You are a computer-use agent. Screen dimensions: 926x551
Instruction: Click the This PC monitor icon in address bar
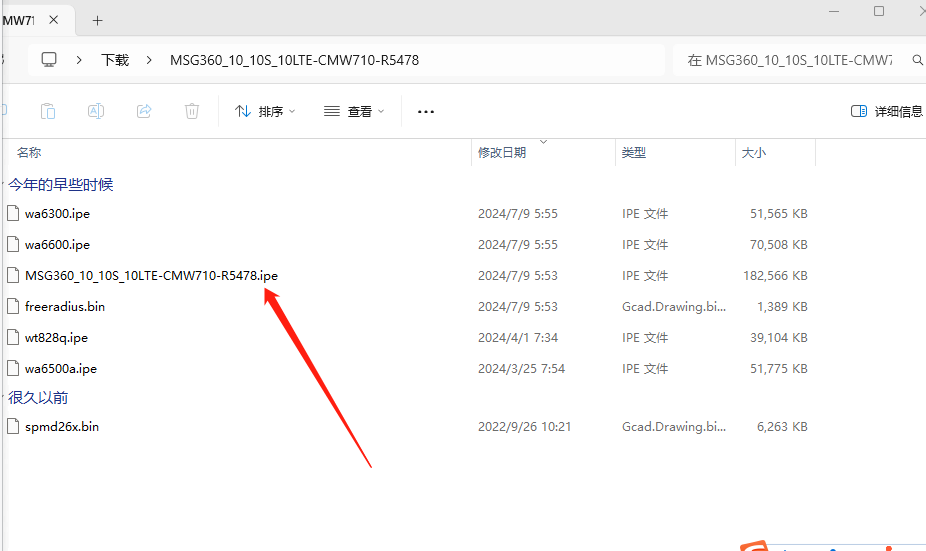[x=49, y=60]
